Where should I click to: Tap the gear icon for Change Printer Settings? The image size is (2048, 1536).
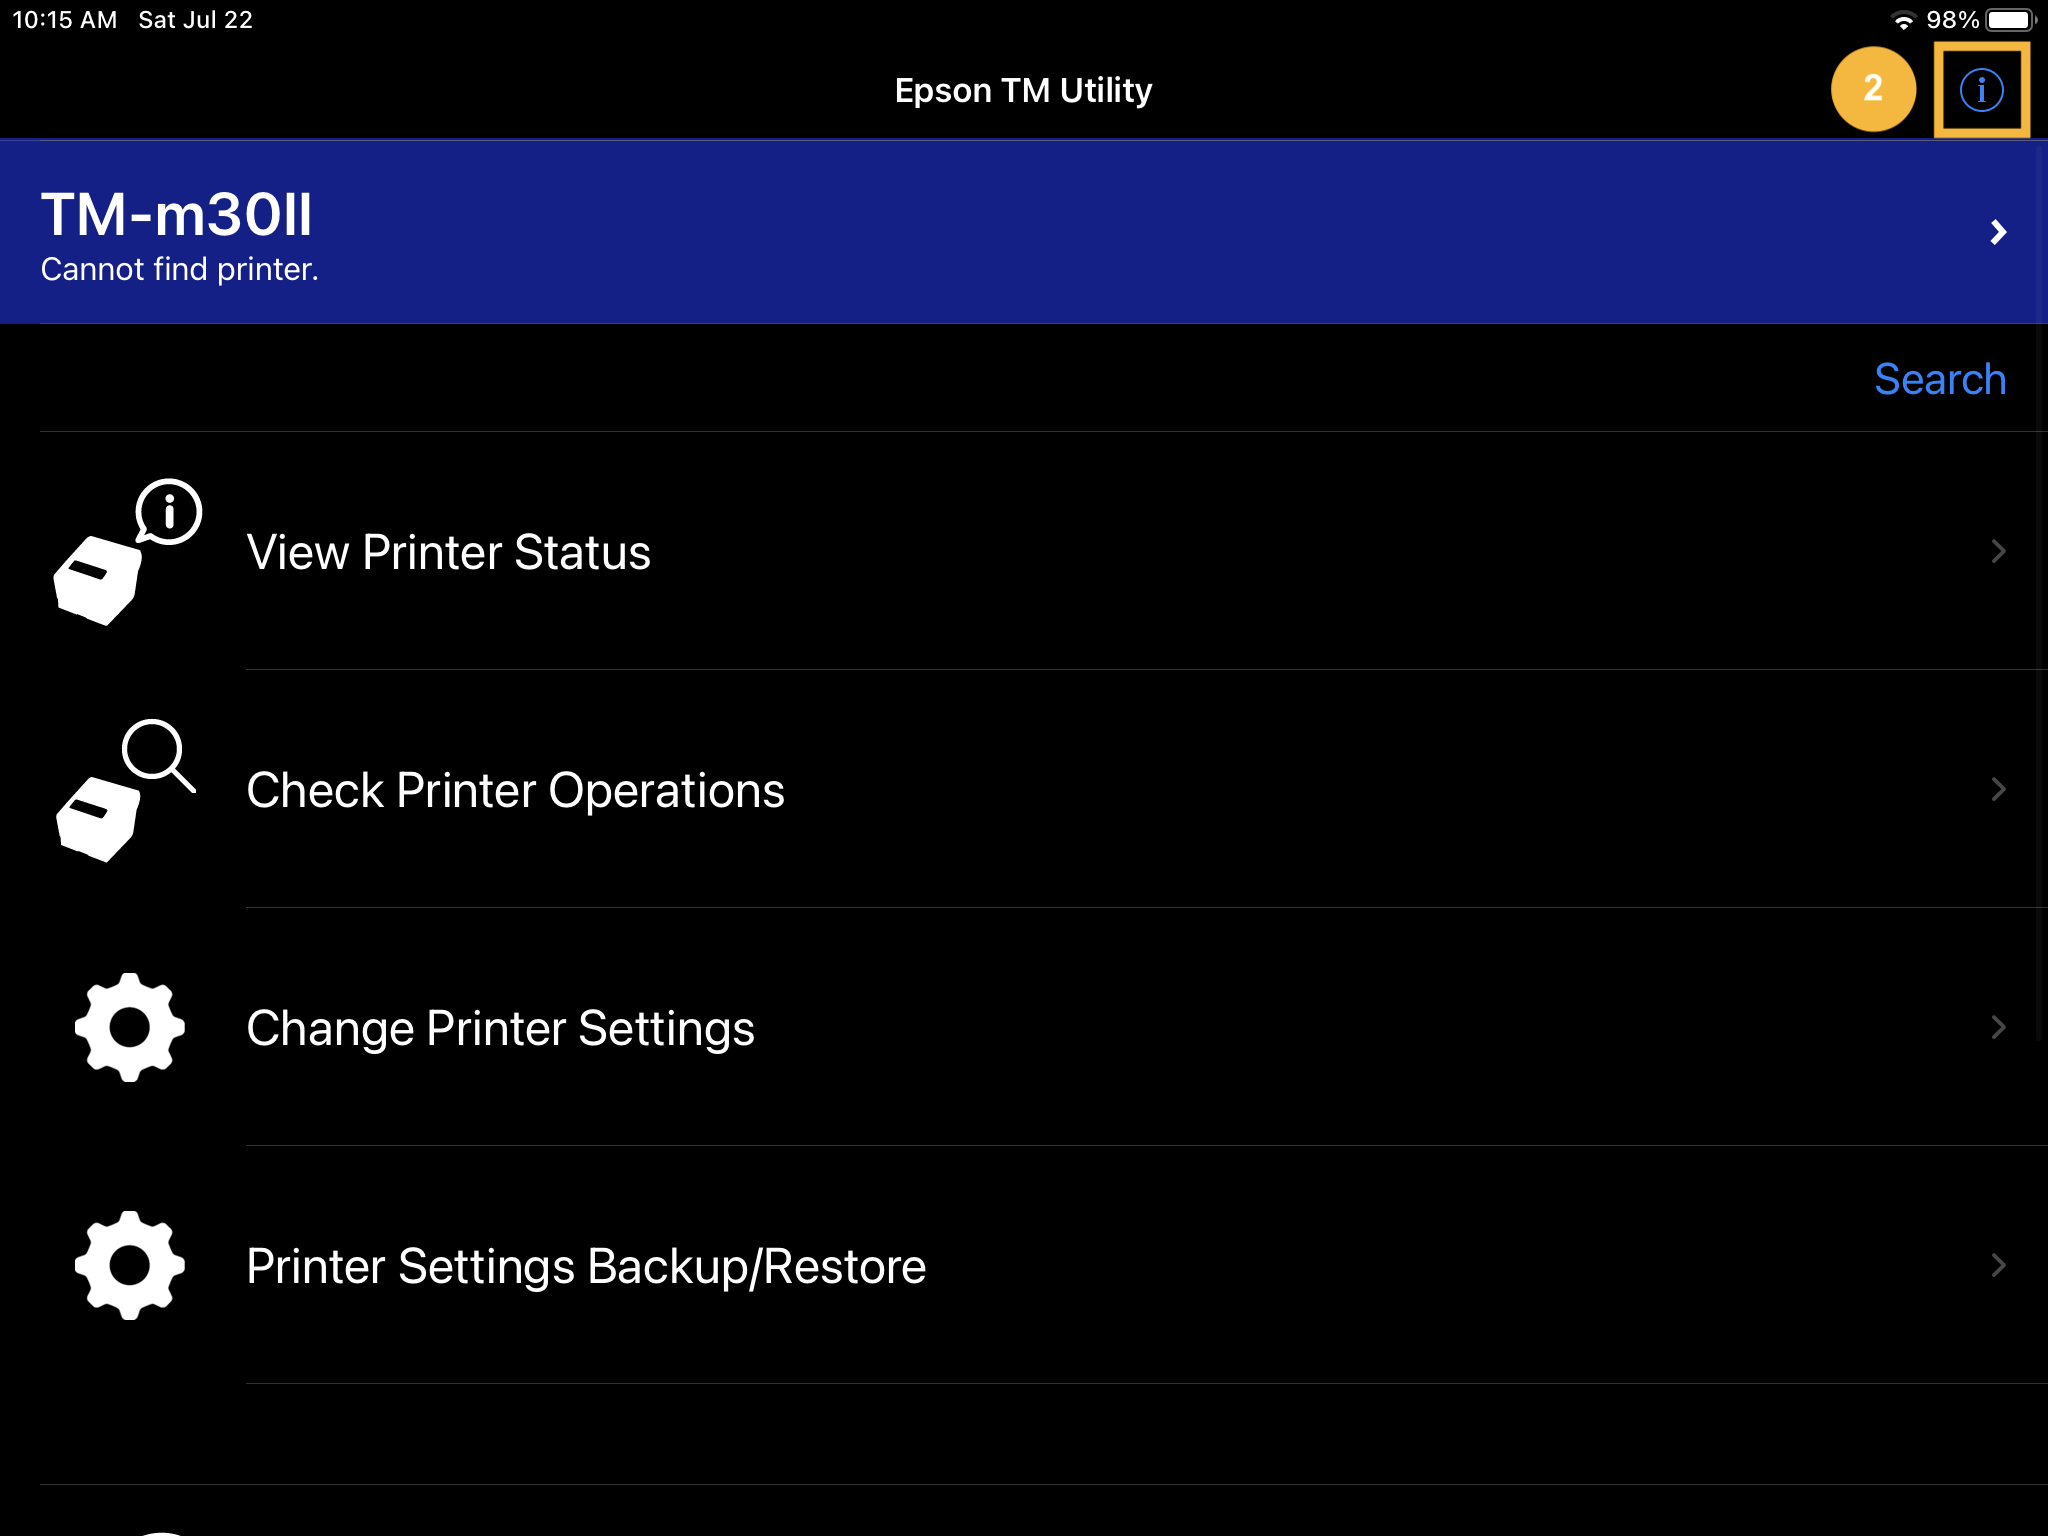pyautogui.click(x=130, y=1027)
